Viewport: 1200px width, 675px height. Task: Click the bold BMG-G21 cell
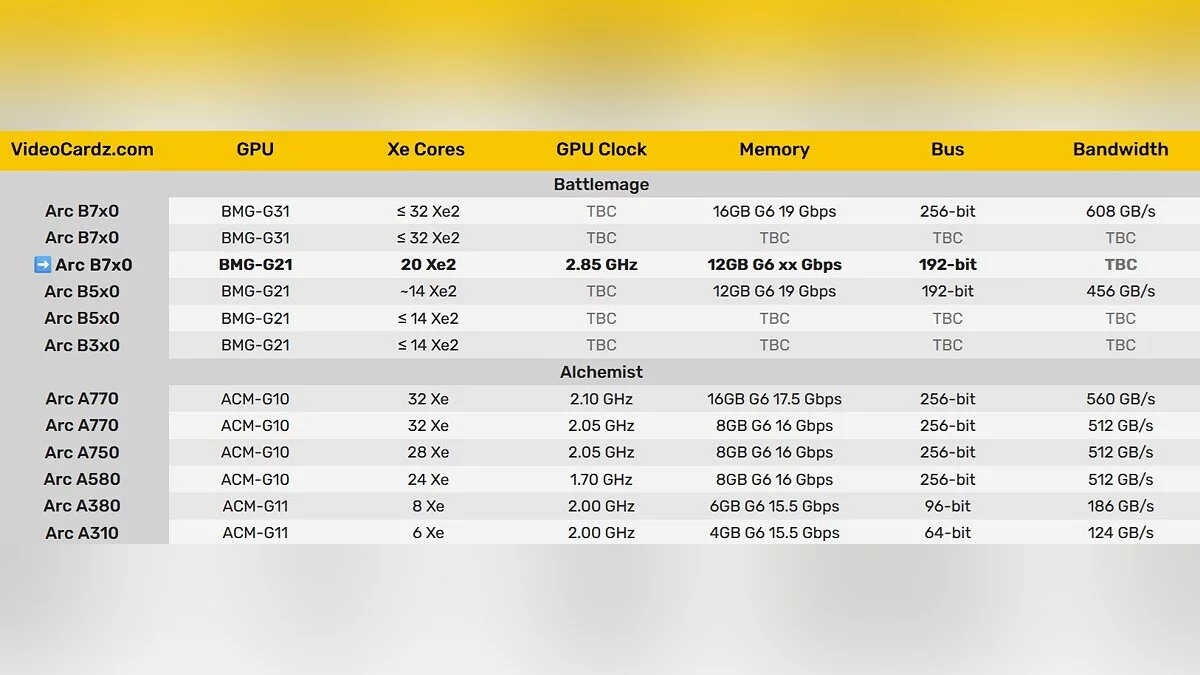(255, 265)
